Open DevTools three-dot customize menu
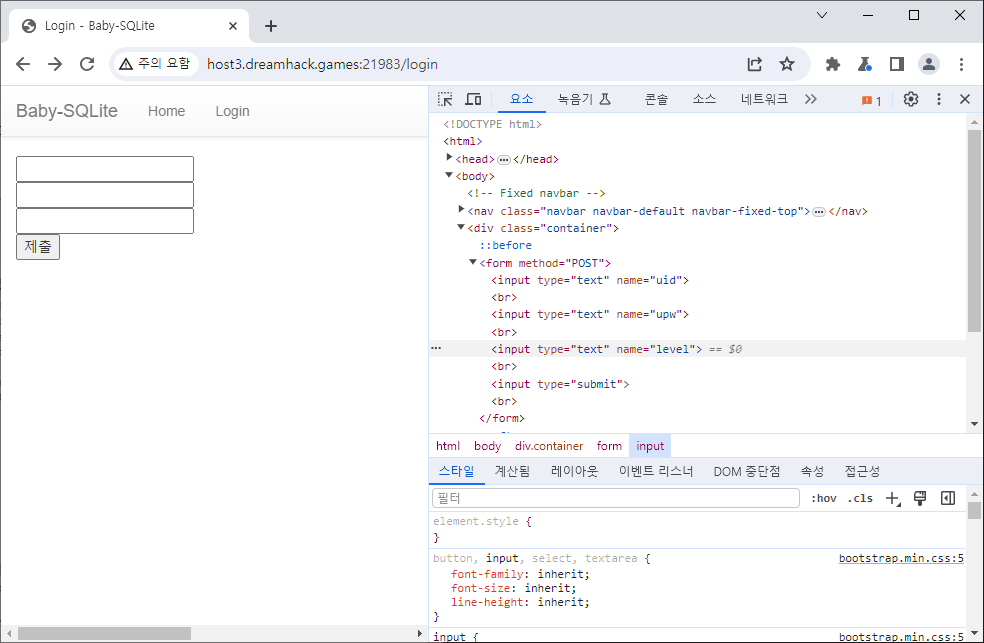This screenshot has width=984, height=643. coord(938,99)
